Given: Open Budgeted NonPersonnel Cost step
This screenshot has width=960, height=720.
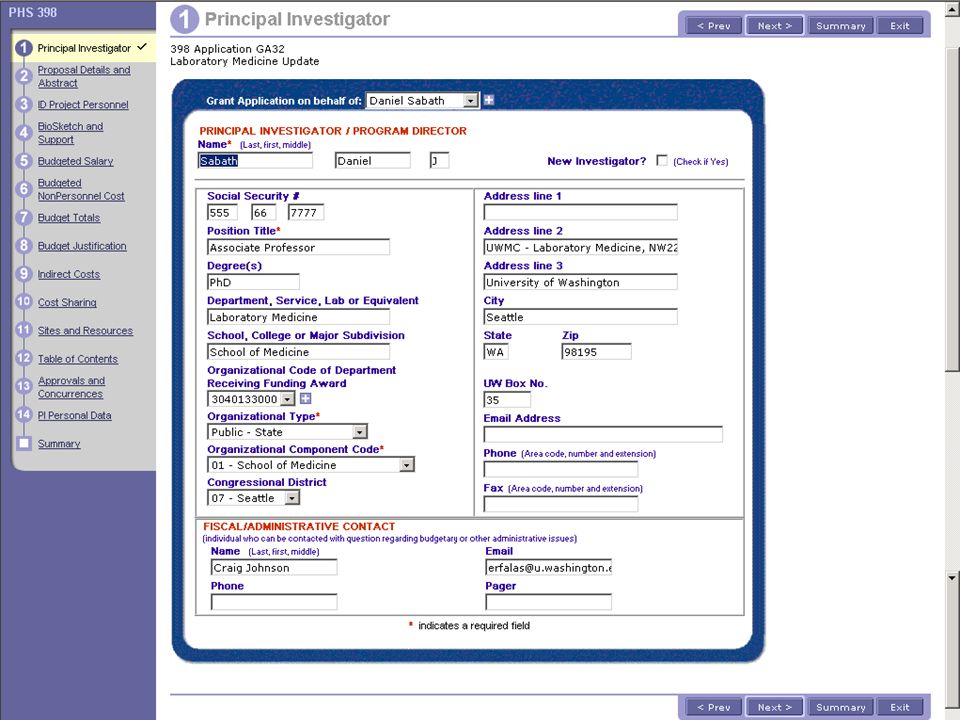Looking at the screenshot, I should coord(81,189).
